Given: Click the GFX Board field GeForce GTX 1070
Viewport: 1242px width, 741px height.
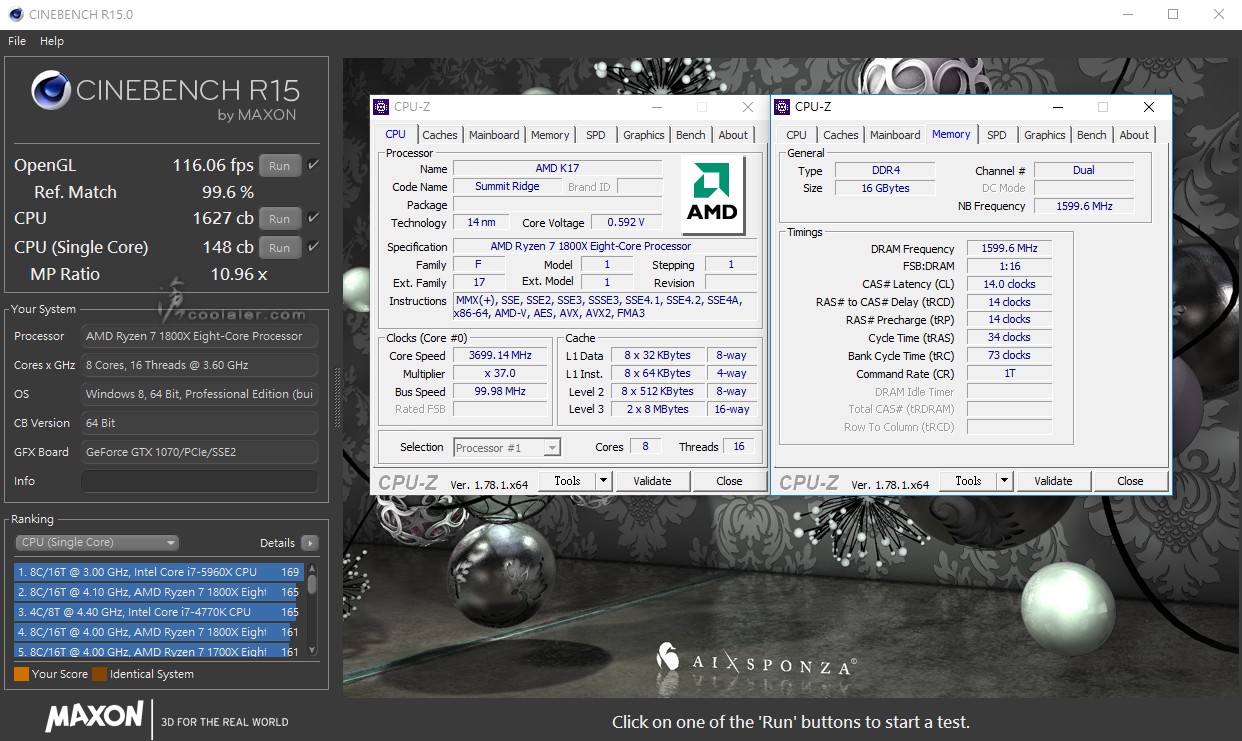Looking at the screenshot, I should pos(199,452).
